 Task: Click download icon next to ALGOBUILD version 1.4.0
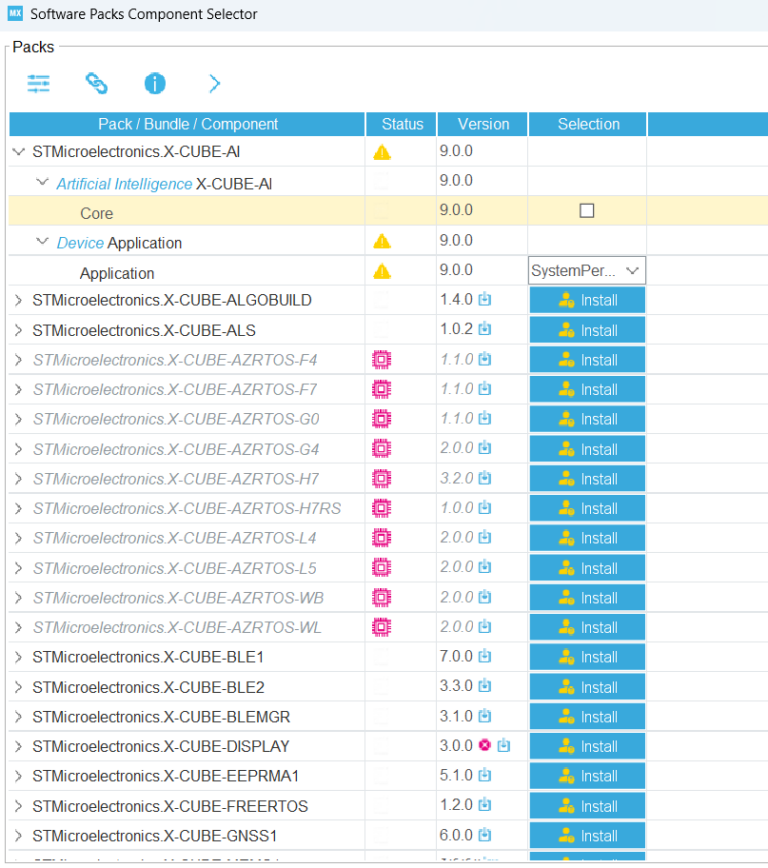tap(484, 299)
